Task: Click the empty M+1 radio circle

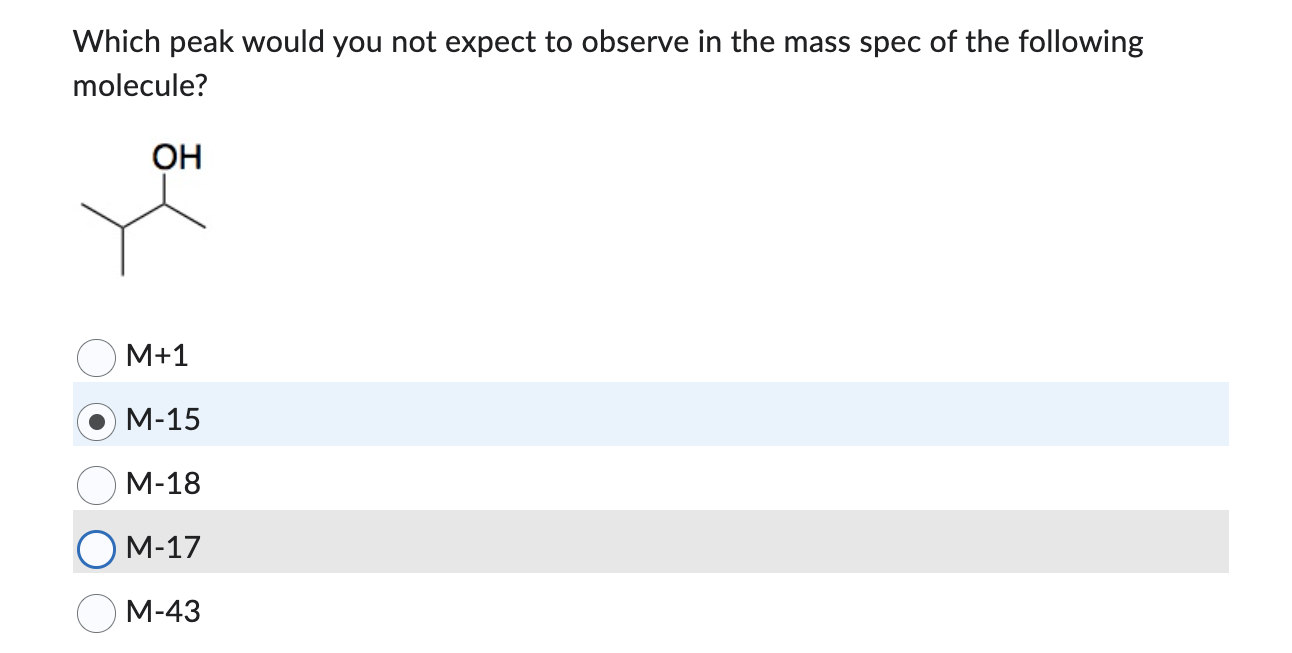Action: click(96, 356)
